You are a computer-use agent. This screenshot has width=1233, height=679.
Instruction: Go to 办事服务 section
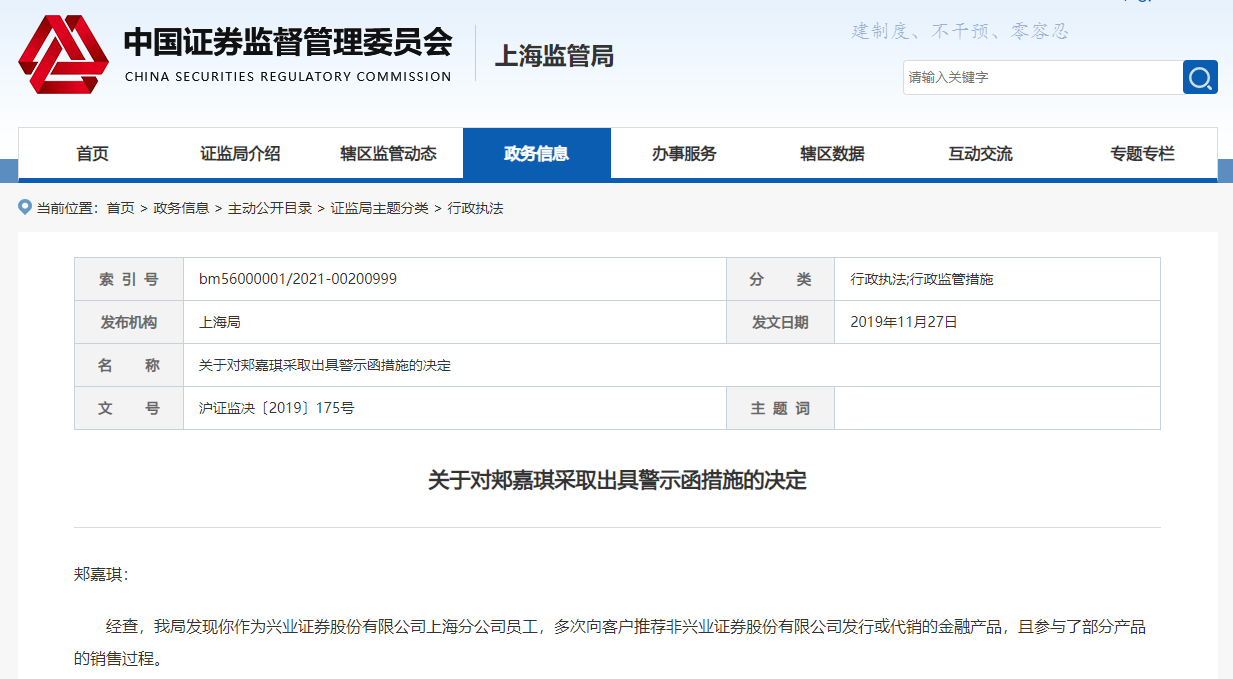[684, 154]
